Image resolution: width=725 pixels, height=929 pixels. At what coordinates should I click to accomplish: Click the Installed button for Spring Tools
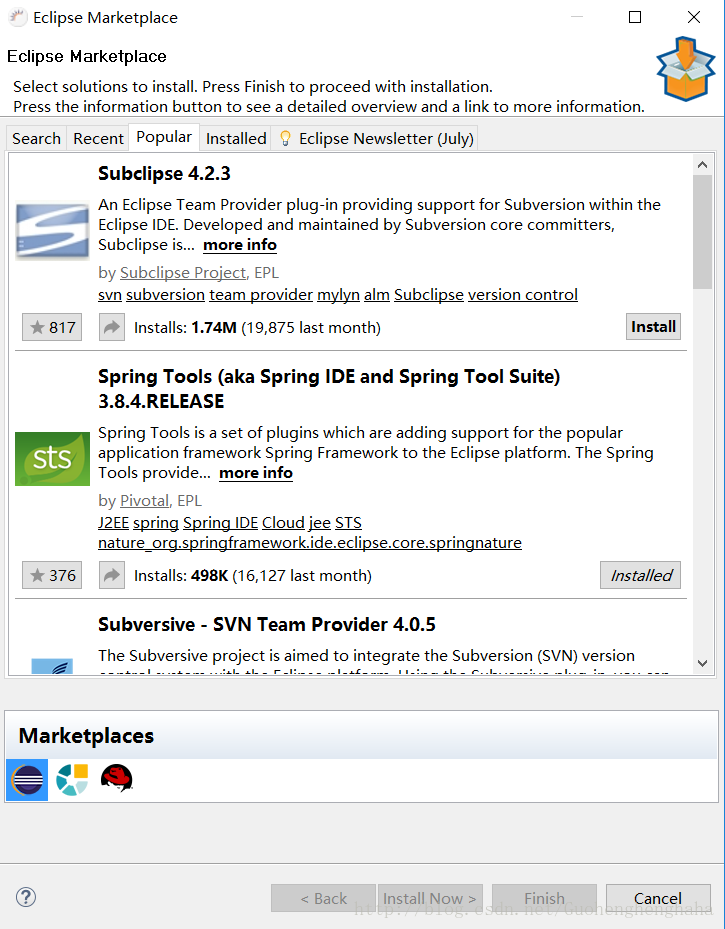(x=640, y=575)
